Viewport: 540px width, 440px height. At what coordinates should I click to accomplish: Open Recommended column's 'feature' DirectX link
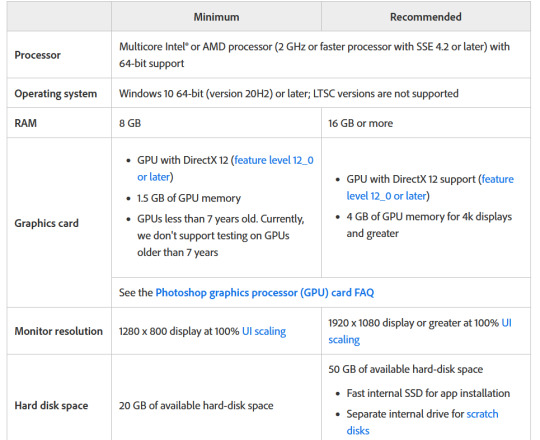click(x=497, y=179)
